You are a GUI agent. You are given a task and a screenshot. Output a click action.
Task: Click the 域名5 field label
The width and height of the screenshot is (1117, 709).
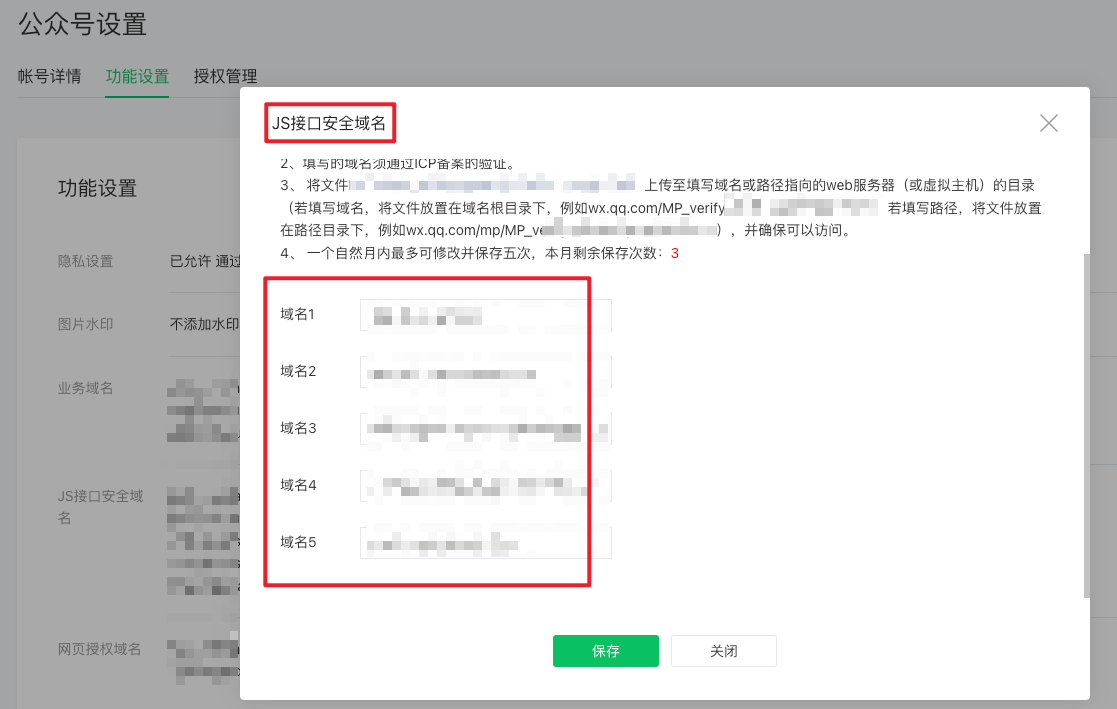(x=298, y=542)
